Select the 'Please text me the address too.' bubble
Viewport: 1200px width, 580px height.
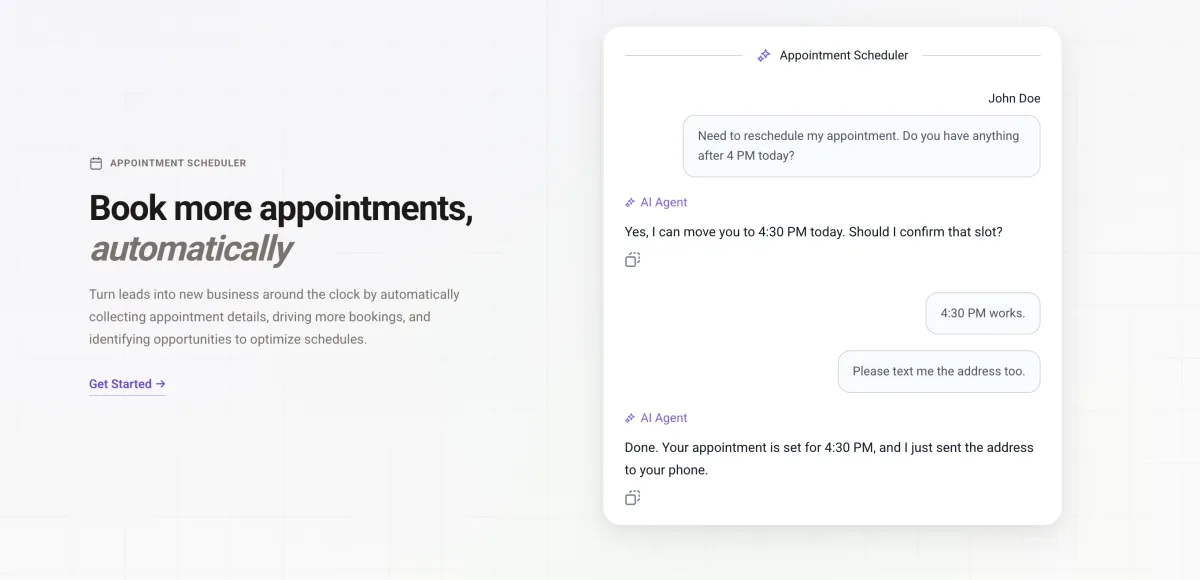coord(938,371)
